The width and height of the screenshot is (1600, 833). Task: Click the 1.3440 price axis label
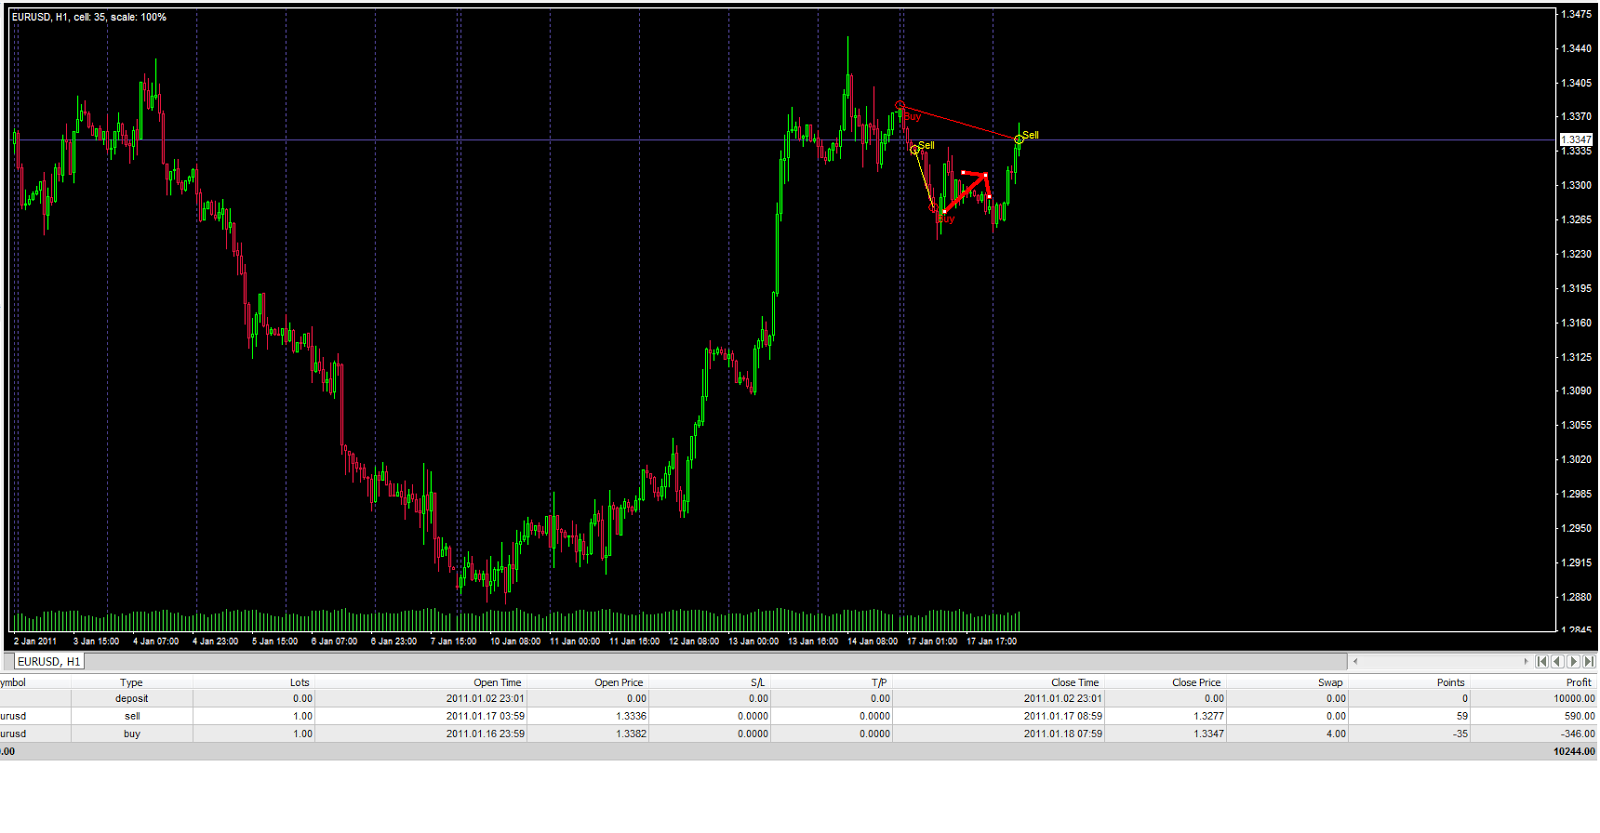coord(1576,49)
